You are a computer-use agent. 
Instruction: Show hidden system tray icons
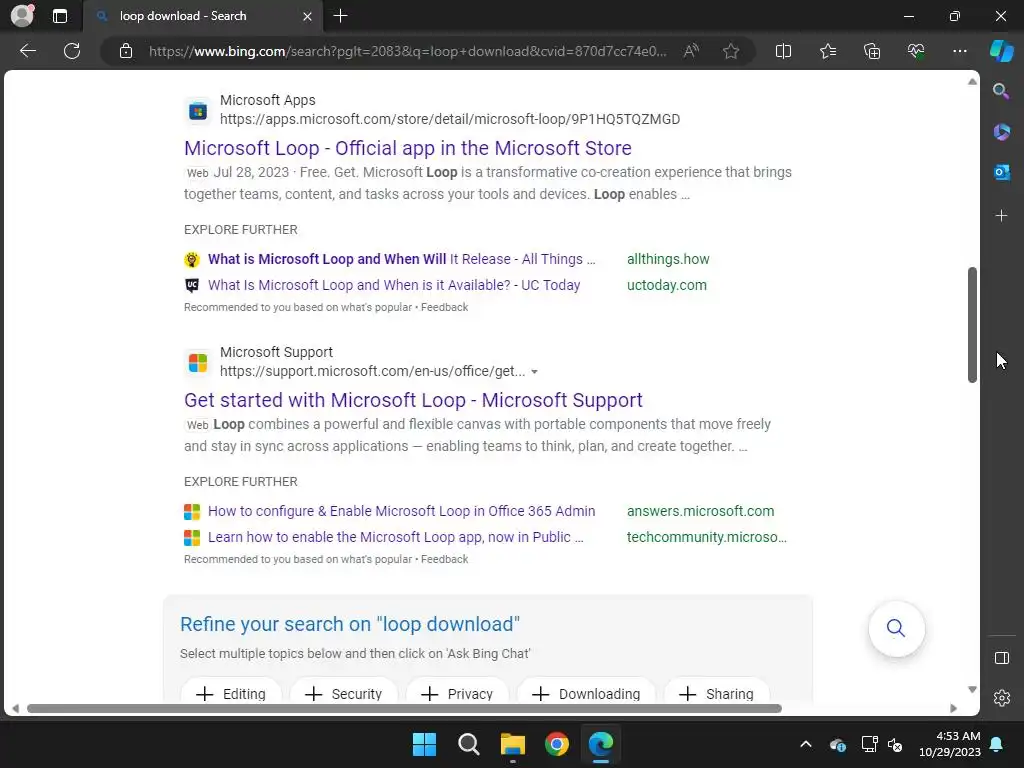point(806,744)
